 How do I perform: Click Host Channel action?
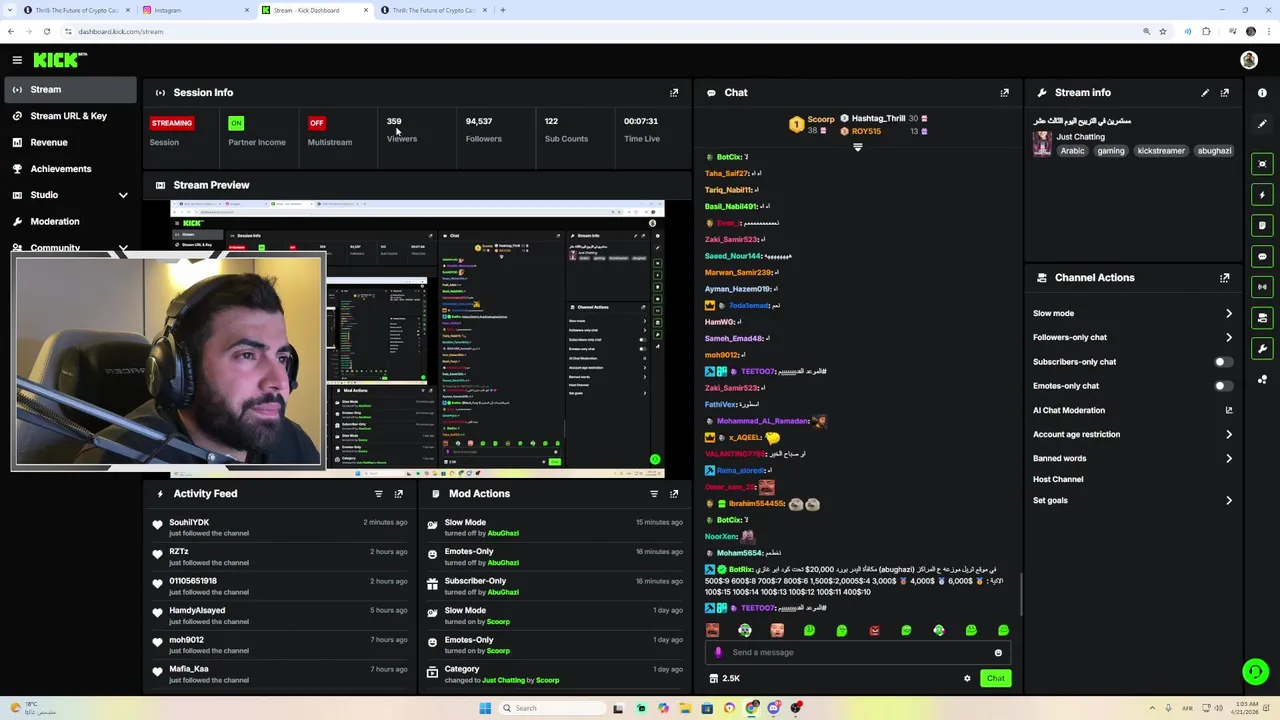click(x=1058, y=480)
